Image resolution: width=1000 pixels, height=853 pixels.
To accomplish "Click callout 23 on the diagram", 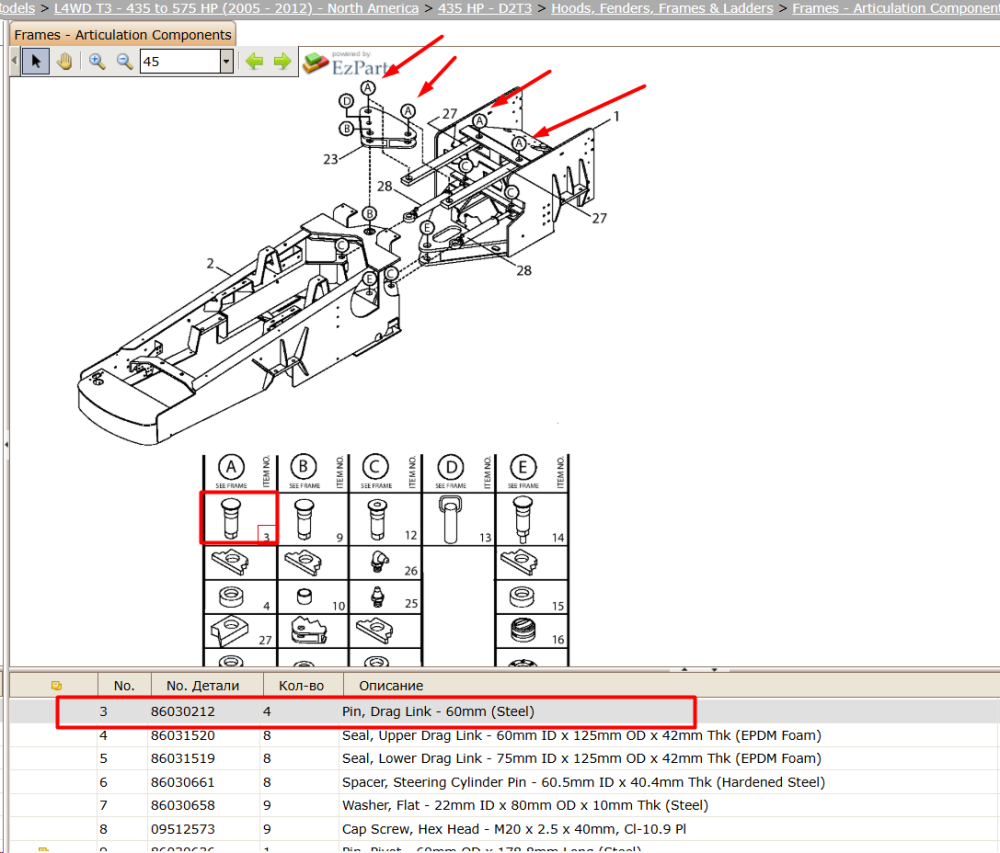I will pos(330,159).
